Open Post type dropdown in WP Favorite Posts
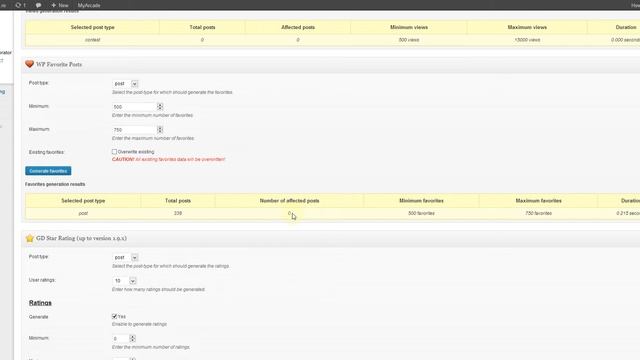The image size is (640, 360). pyautogui.click(x=125, y=83)
